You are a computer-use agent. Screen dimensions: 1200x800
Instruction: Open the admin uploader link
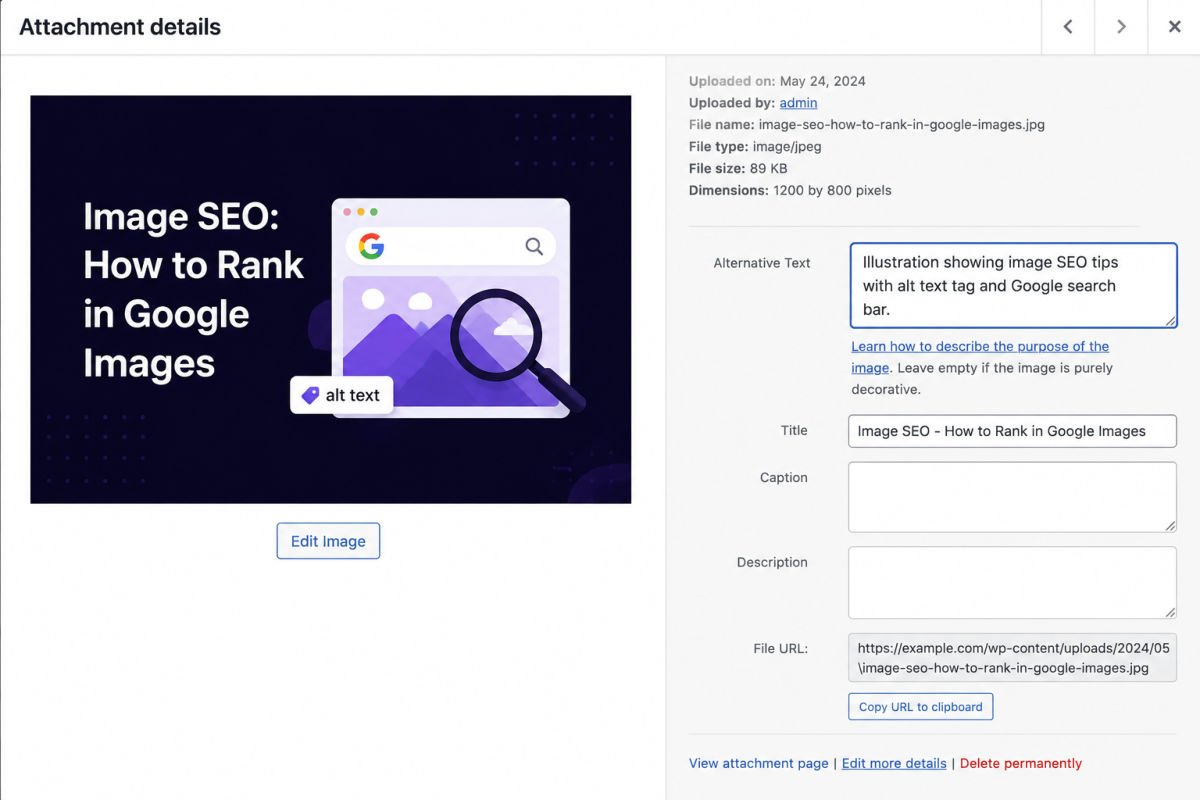(x=798, y=103)
